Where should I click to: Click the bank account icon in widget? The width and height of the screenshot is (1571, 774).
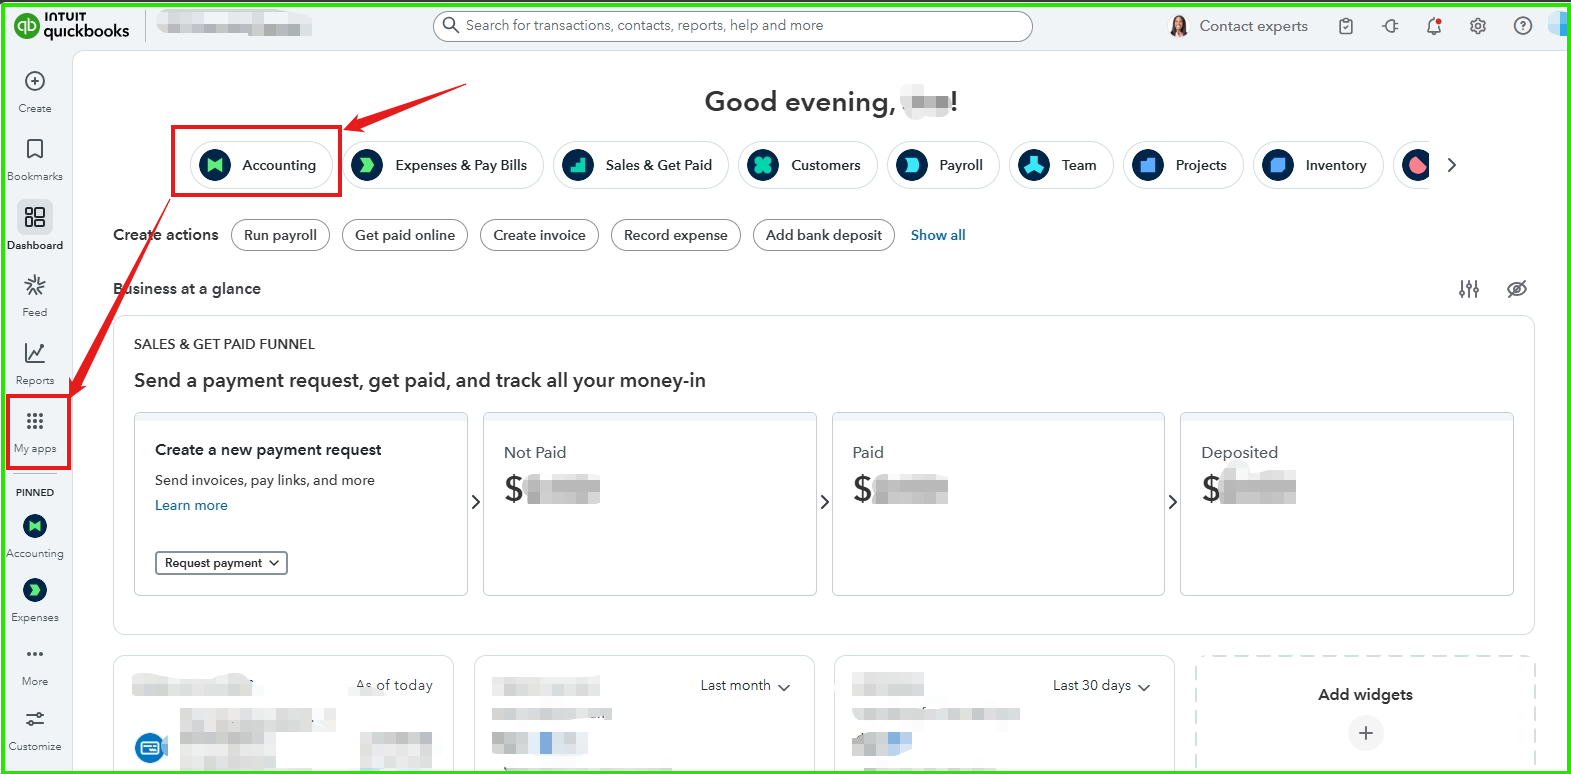click(x=150, y=746)
